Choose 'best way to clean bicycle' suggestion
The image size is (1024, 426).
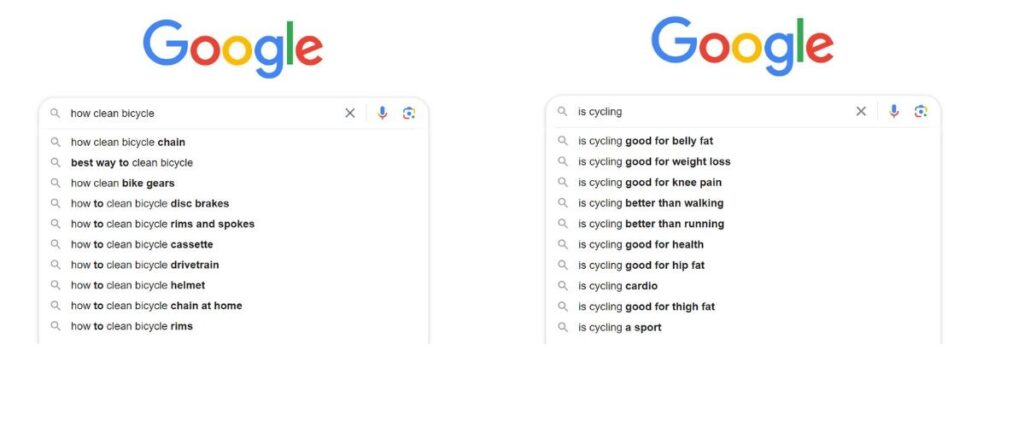(132, 163)
